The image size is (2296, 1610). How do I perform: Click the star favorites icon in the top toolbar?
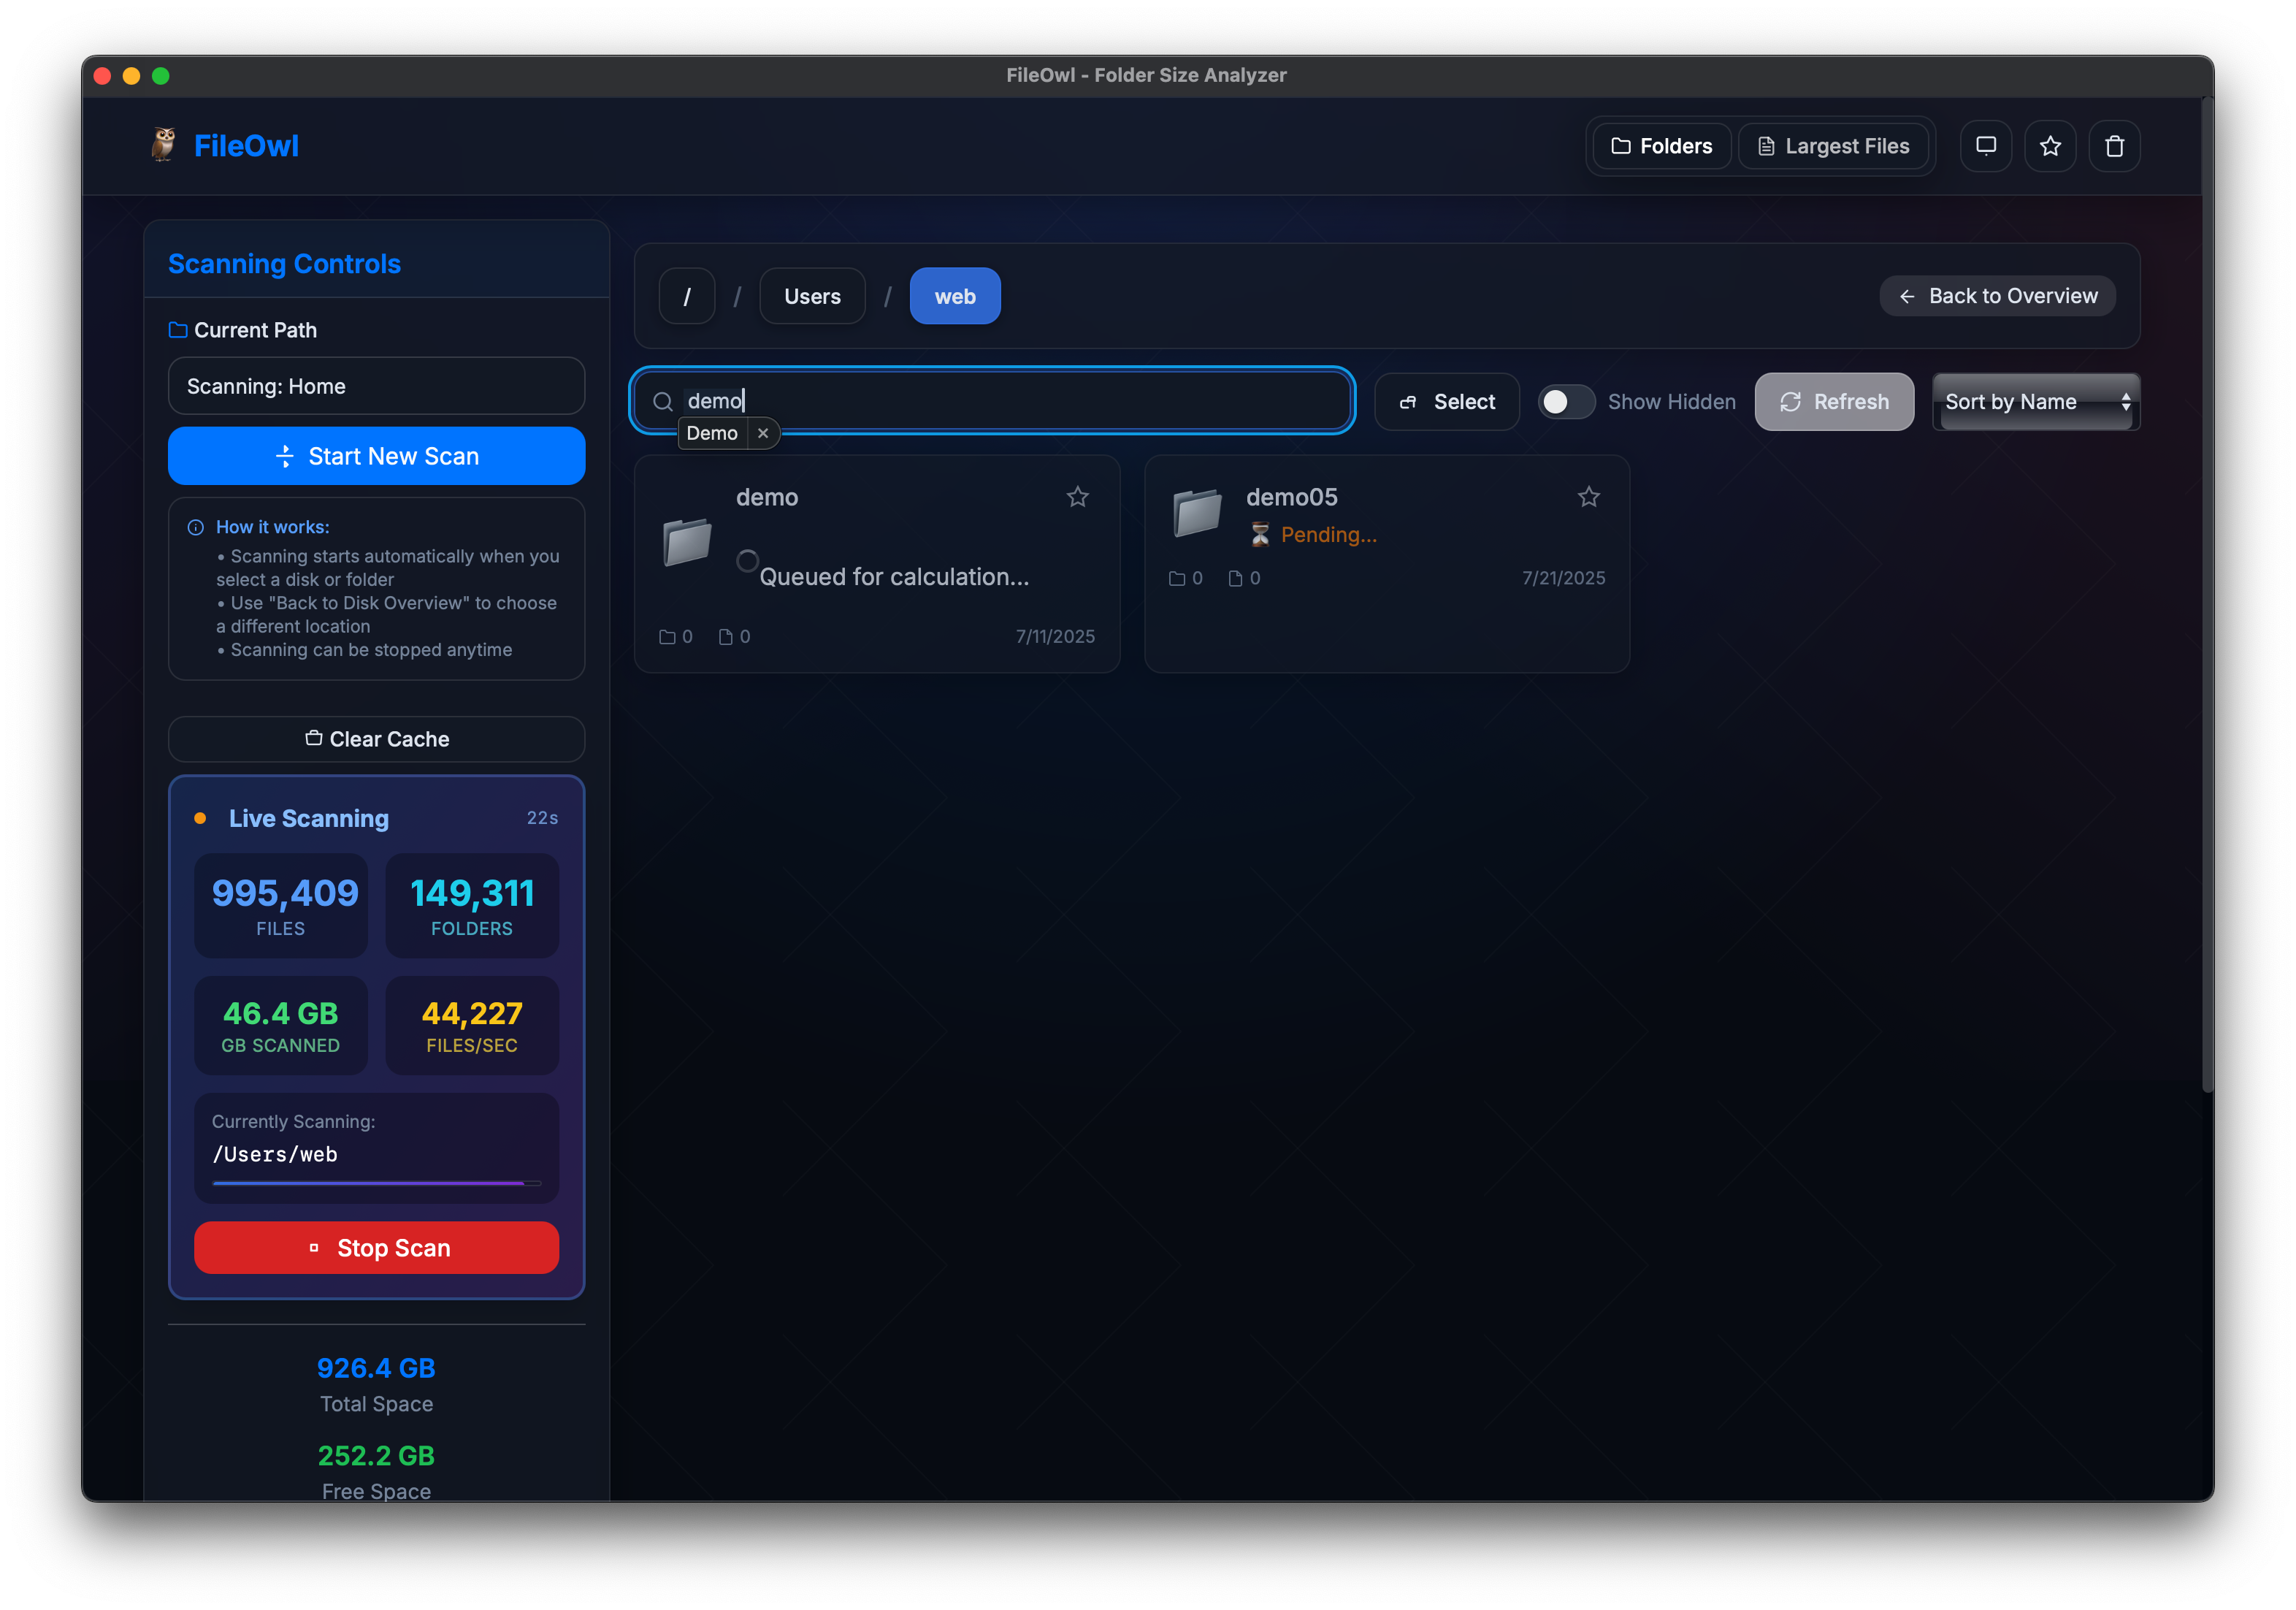click(2051, 146)
